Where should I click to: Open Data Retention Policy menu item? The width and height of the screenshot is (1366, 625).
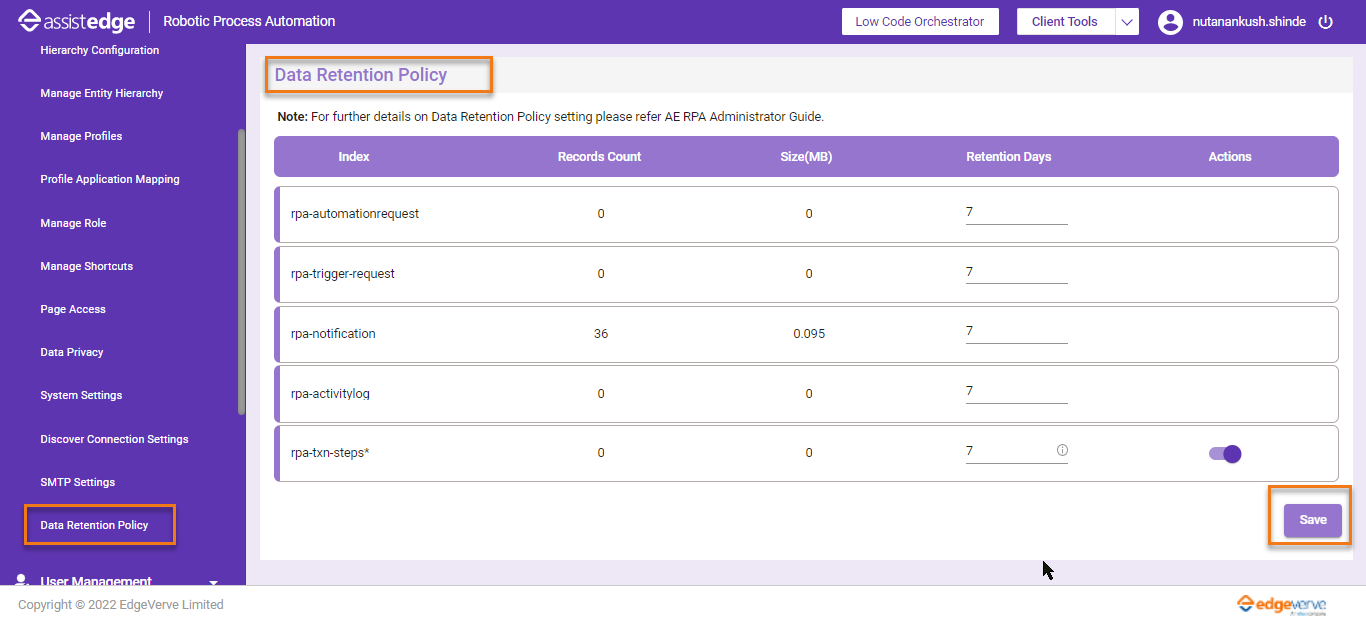pyautogui.click(x=94, y=525)
